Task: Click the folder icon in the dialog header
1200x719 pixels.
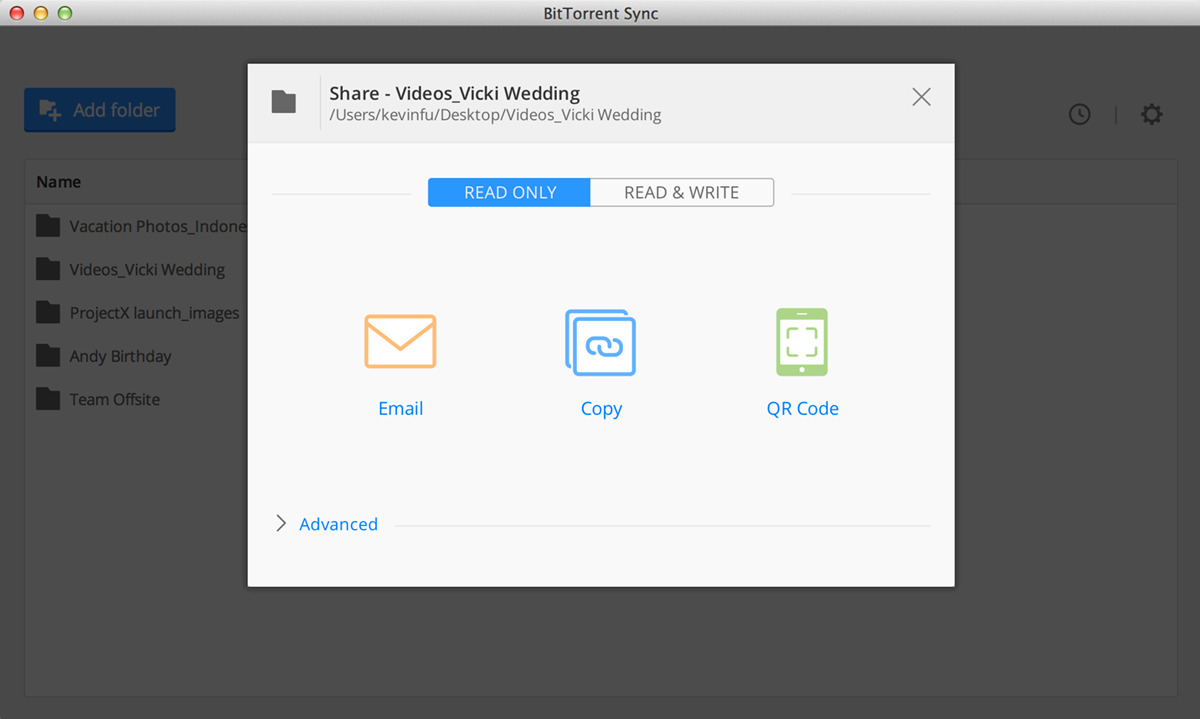Action: click(x=284, y=101)
